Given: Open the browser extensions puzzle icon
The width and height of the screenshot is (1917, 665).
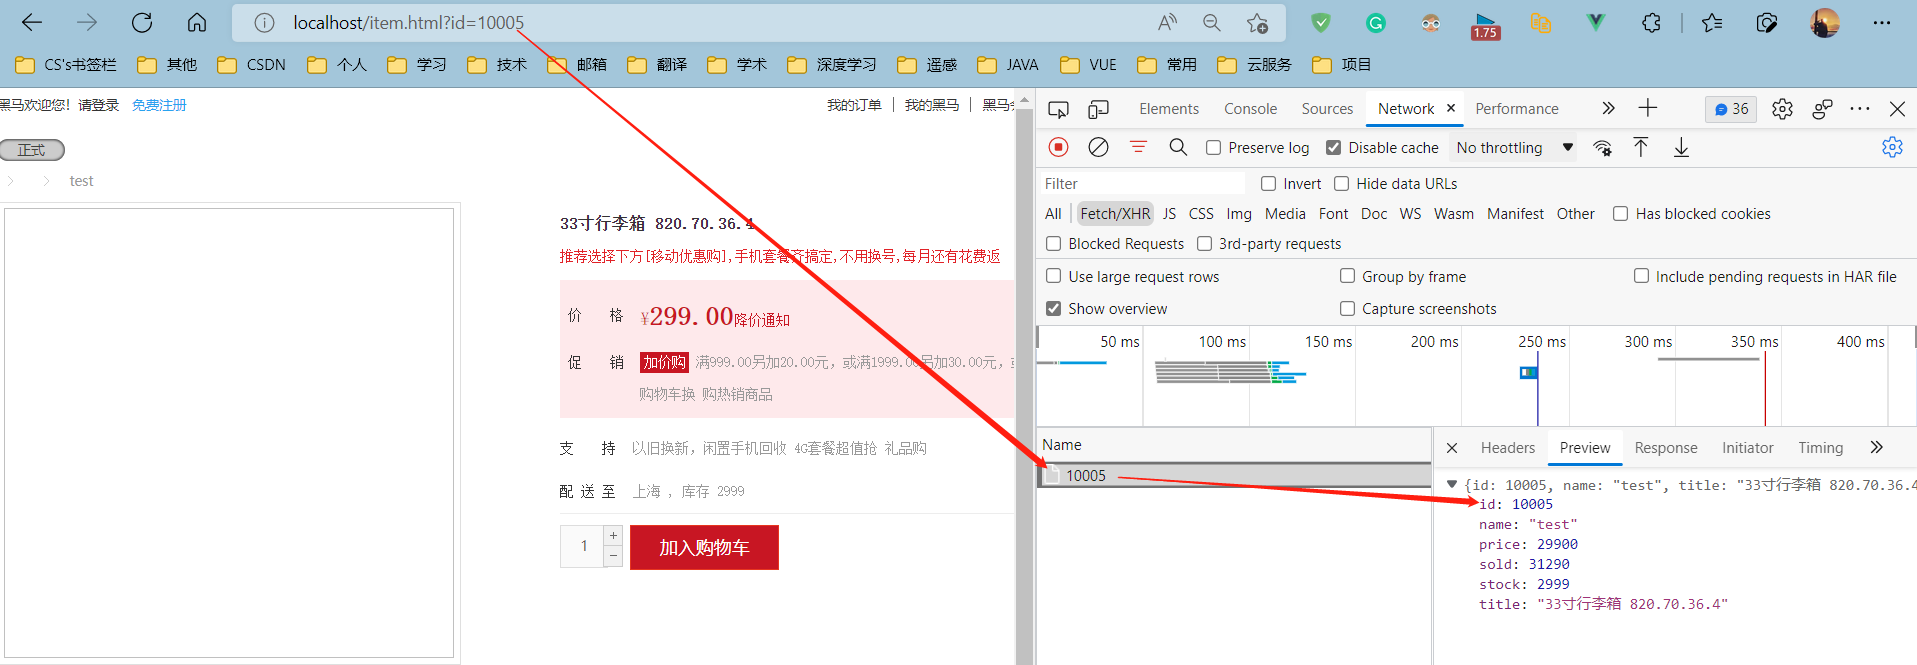Looking at the screenshot, I should [x=1651, y=22].
